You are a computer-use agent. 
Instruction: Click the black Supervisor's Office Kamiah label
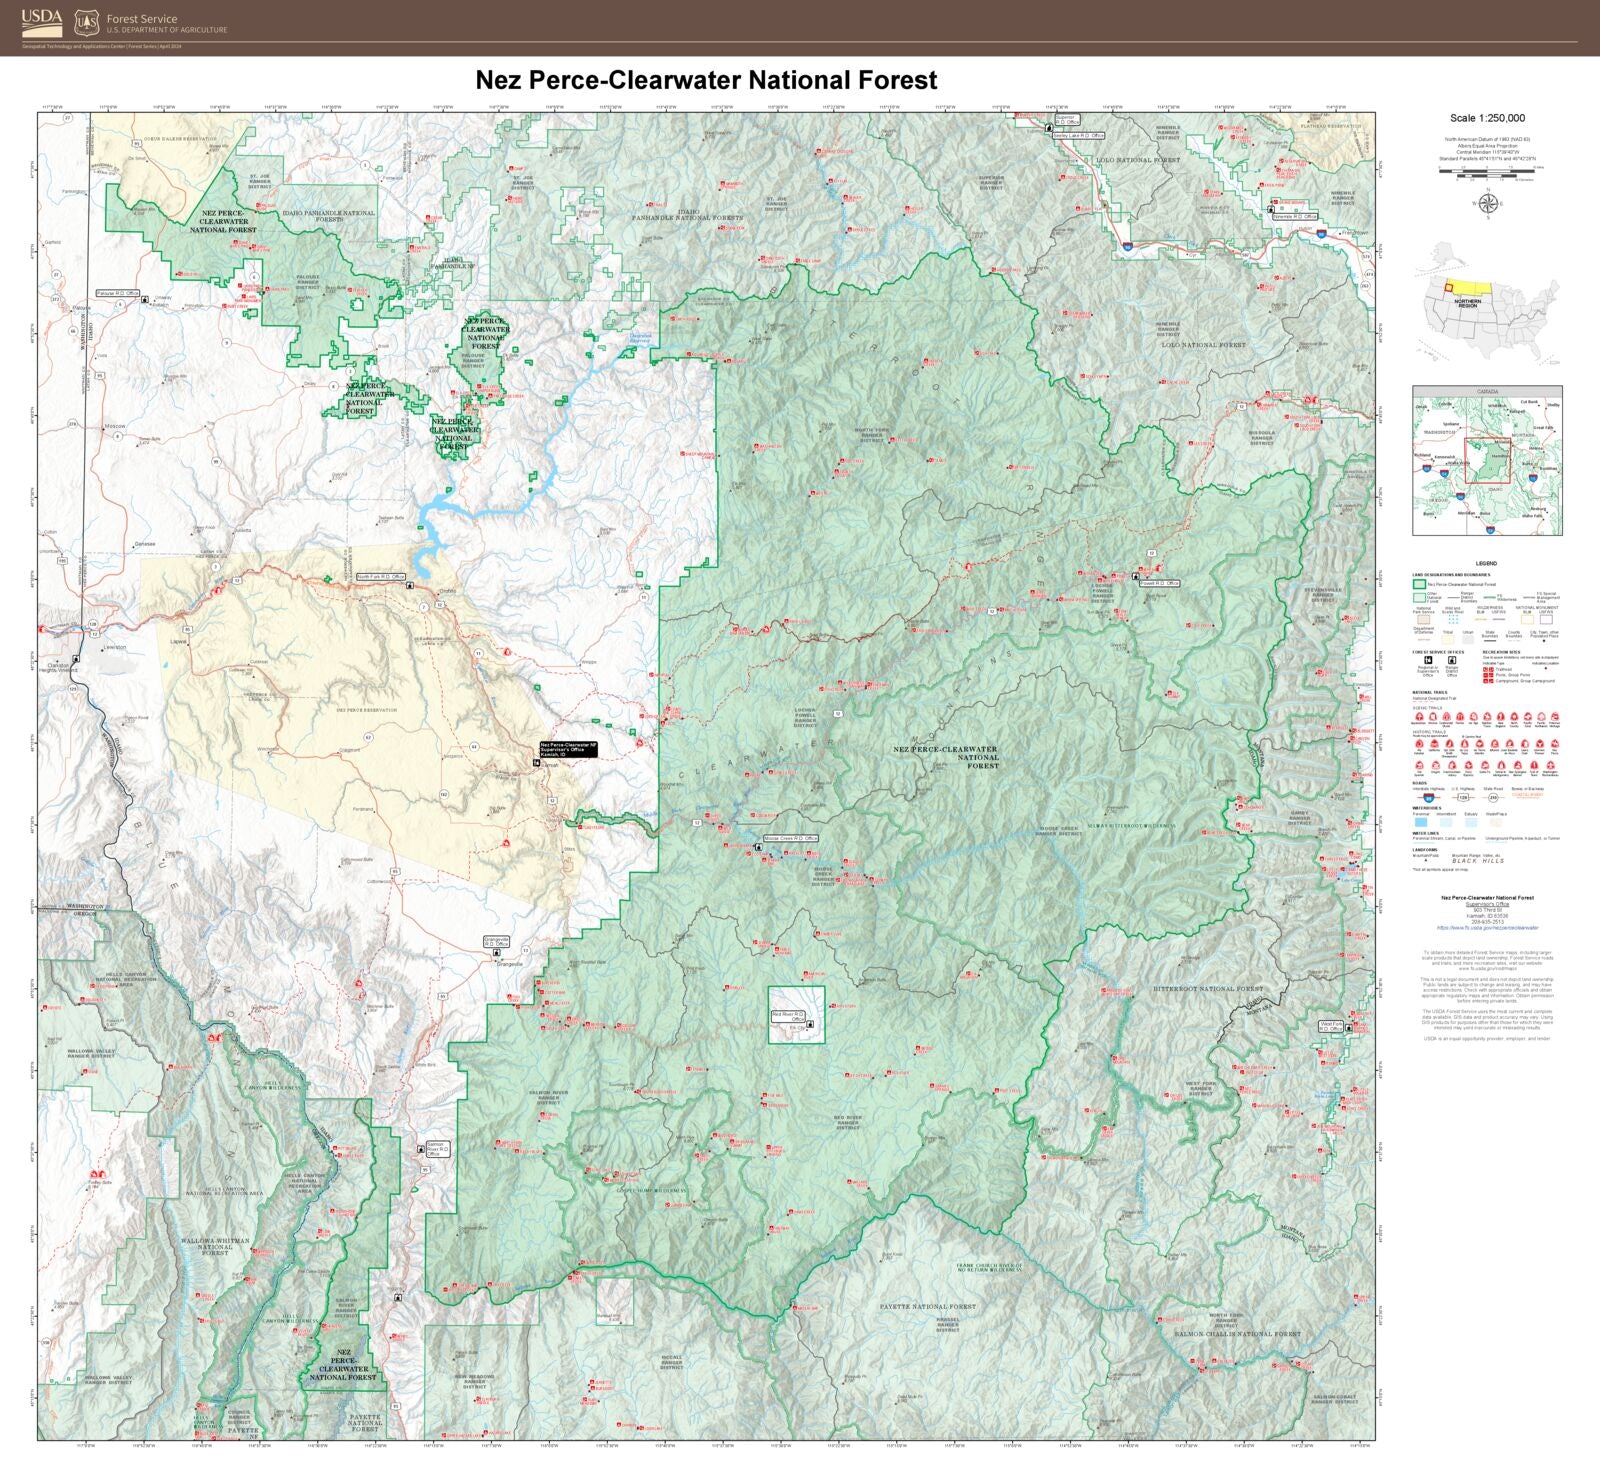point(569,749)
